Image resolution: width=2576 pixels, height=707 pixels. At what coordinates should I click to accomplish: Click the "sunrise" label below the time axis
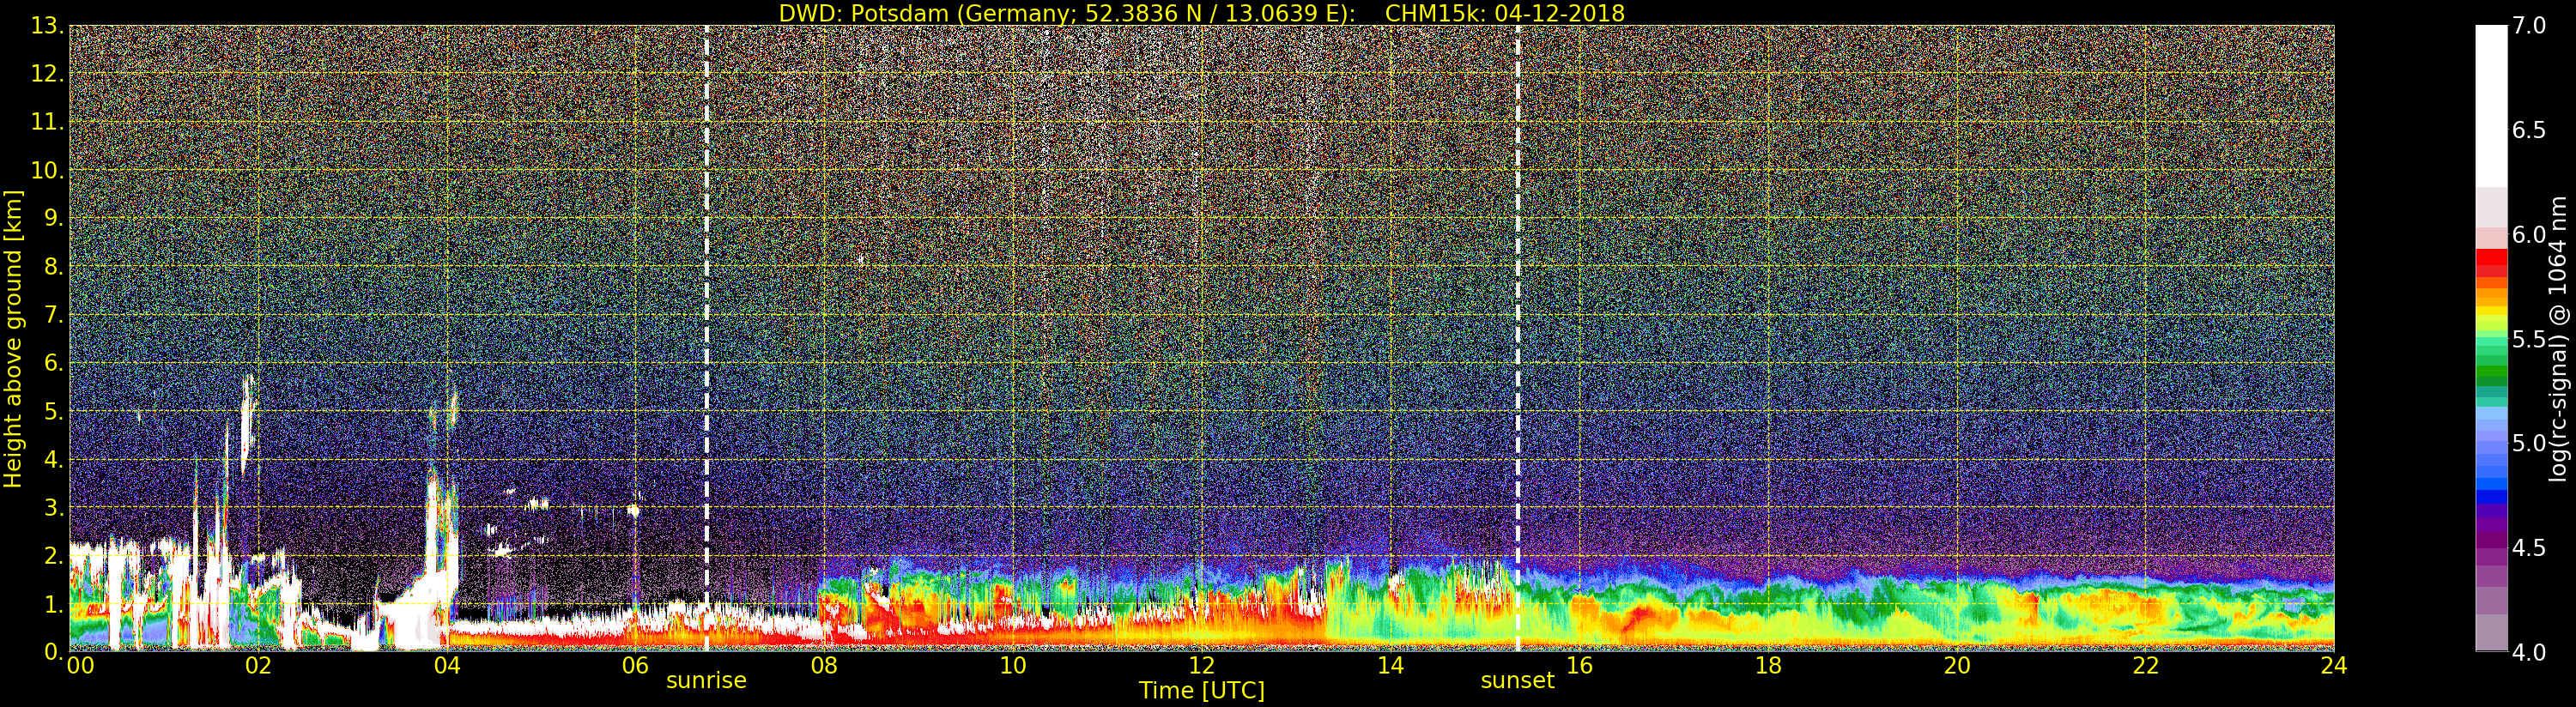tap(706, 681)
